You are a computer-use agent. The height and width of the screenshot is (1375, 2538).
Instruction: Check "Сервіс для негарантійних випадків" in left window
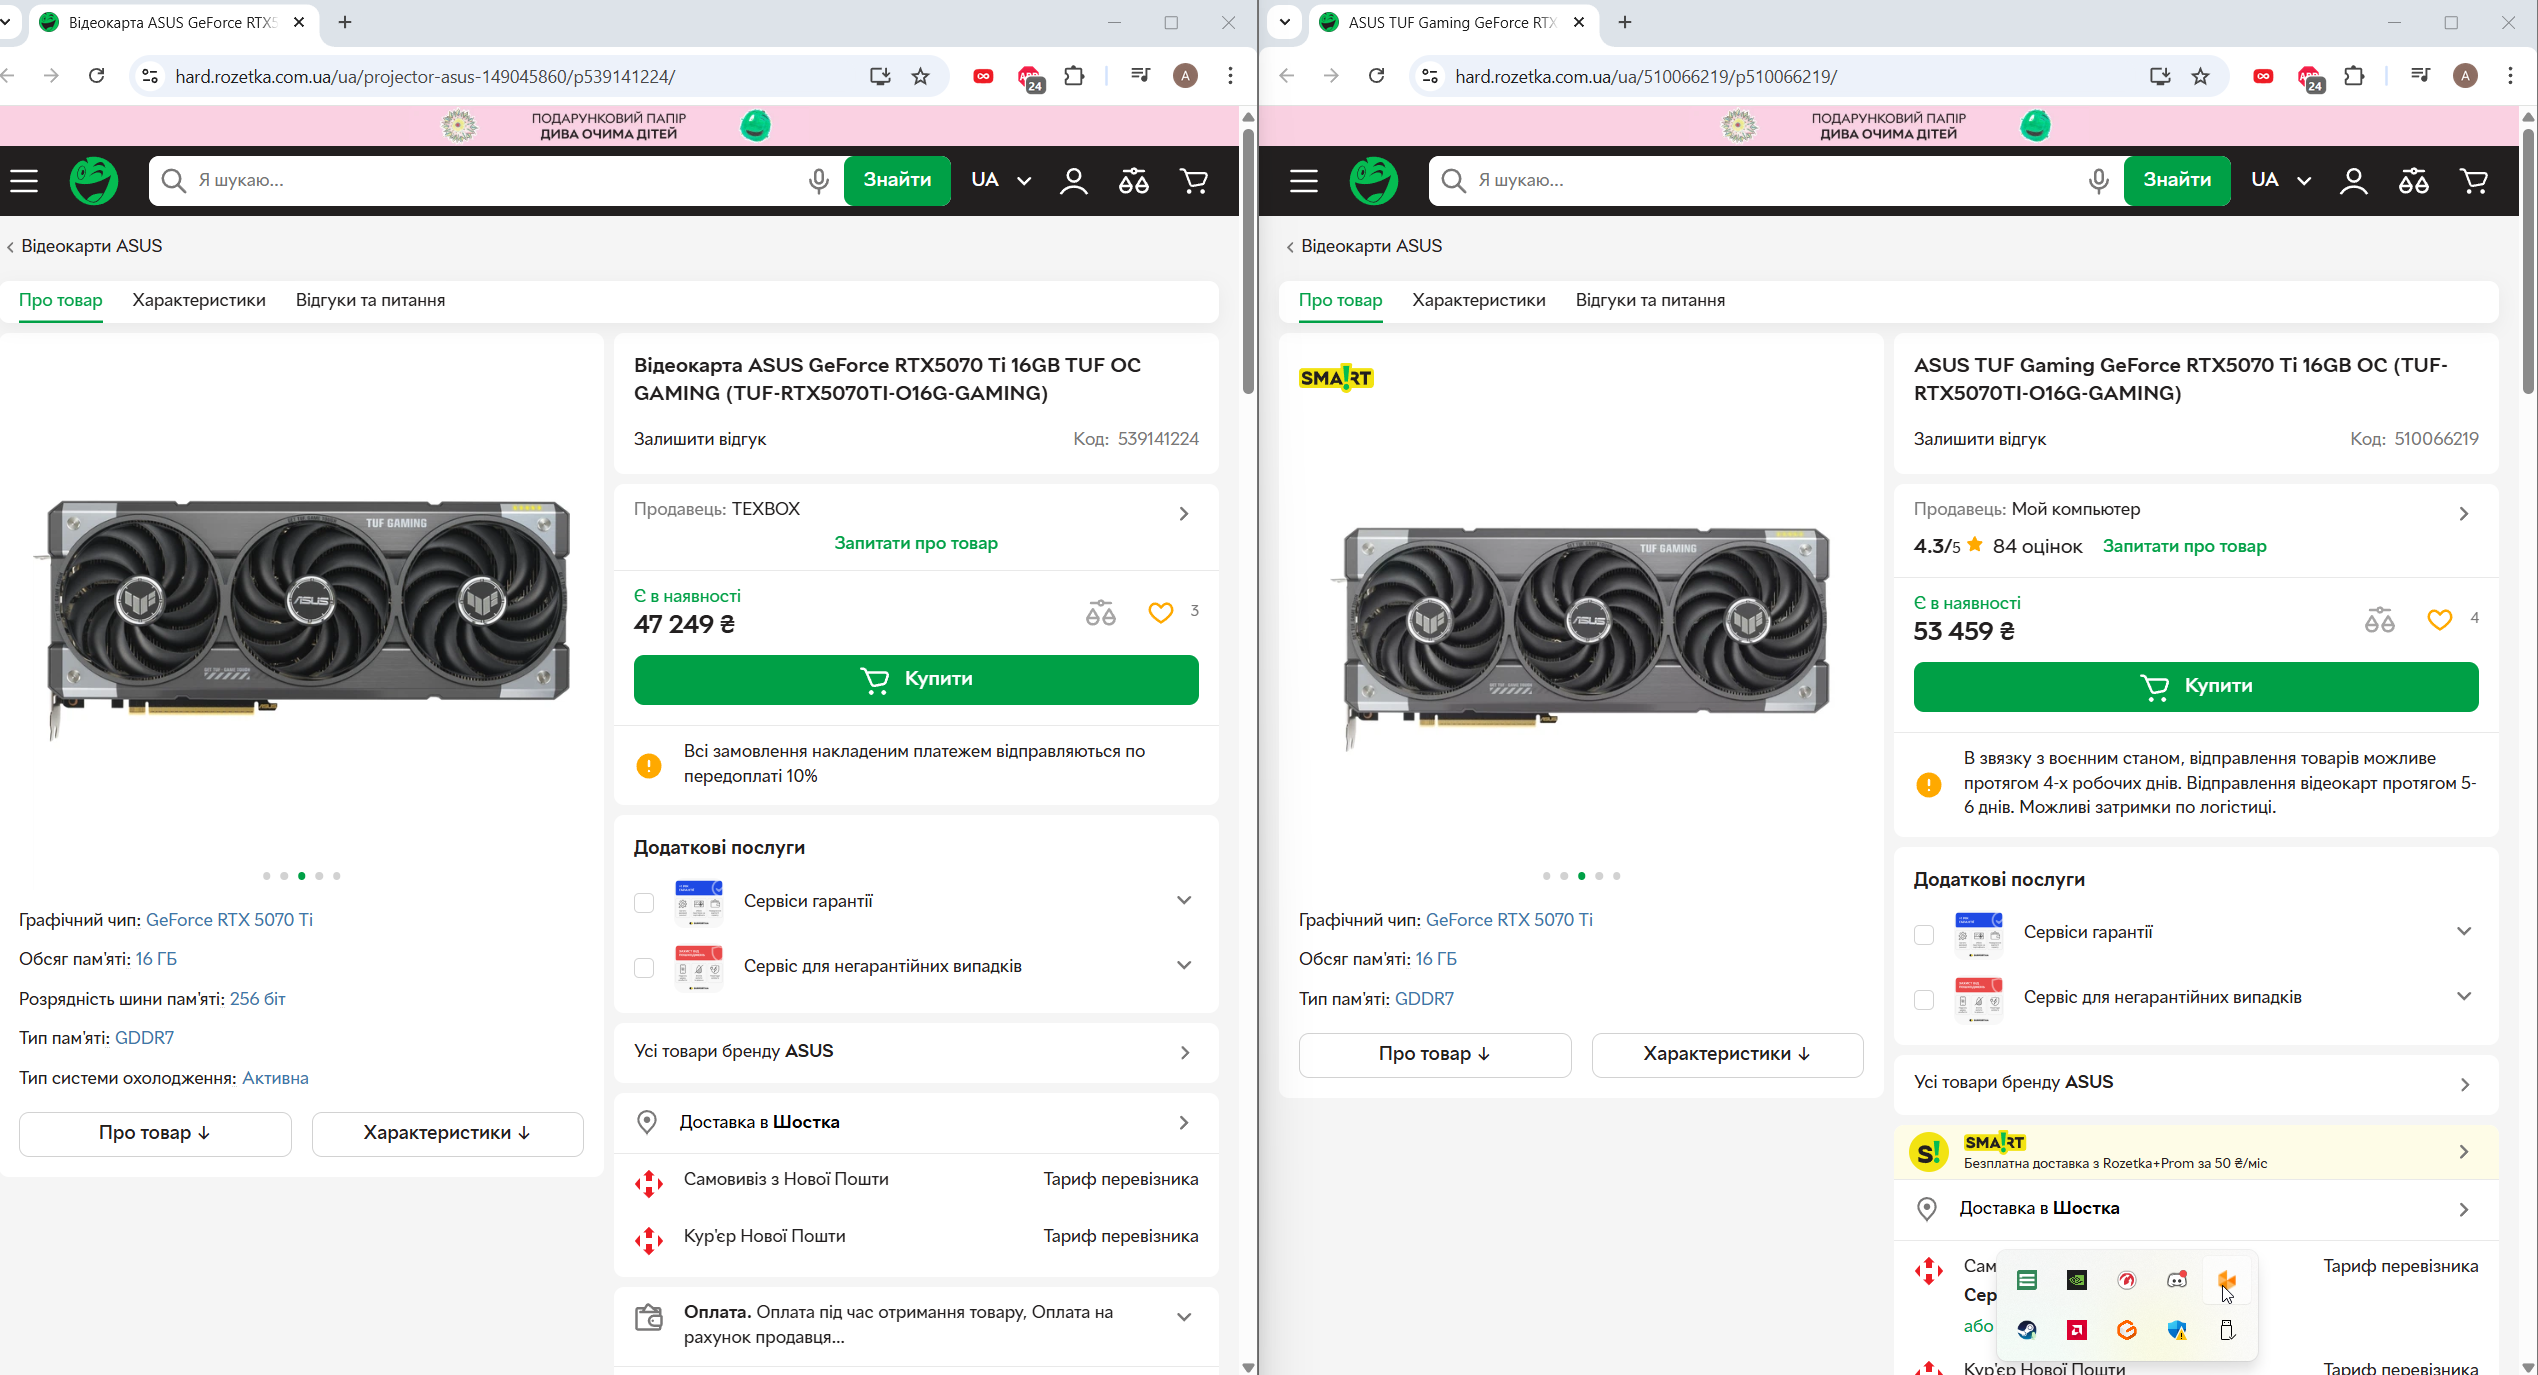tap(644, 968)
